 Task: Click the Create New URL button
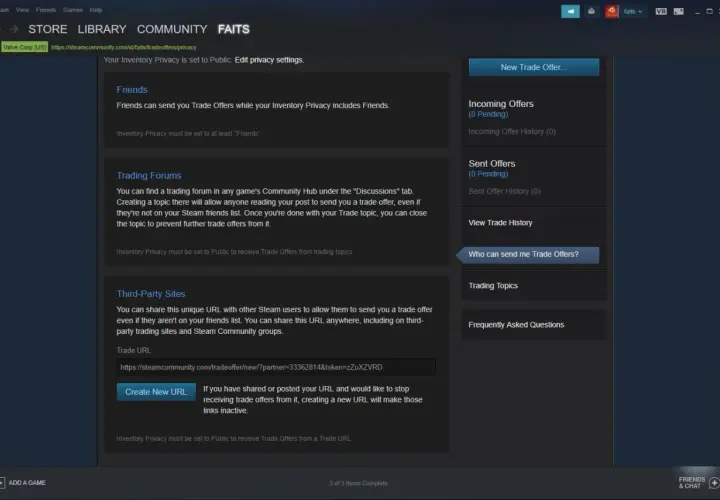tap(156, 392)
